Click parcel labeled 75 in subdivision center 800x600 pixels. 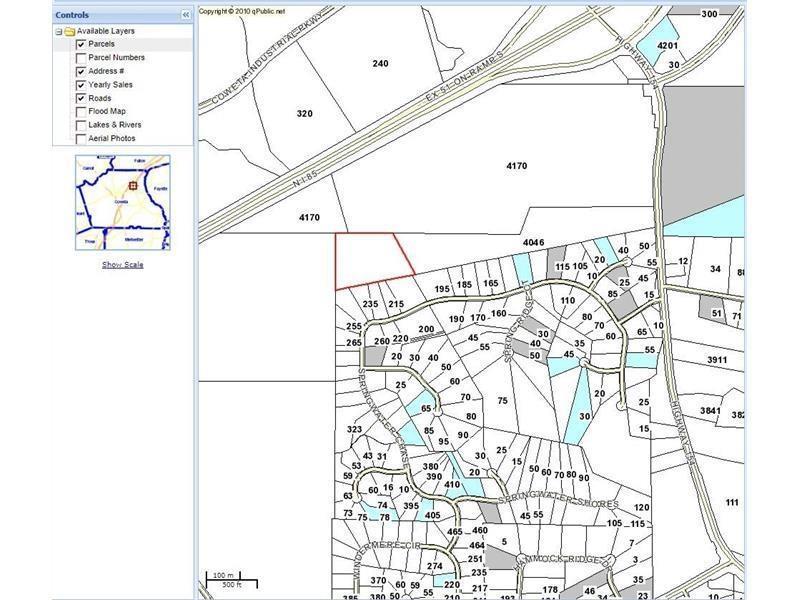(503, 401)
